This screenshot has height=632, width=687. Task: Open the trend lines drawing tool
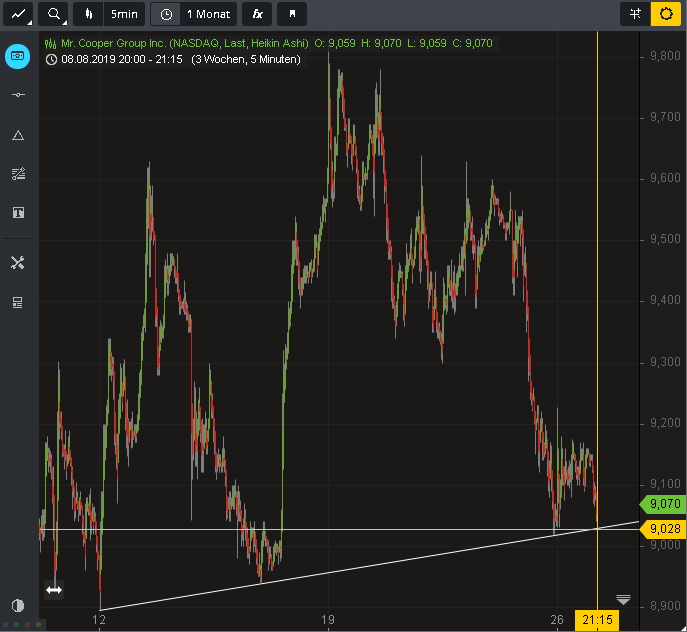tap(18, 174)
